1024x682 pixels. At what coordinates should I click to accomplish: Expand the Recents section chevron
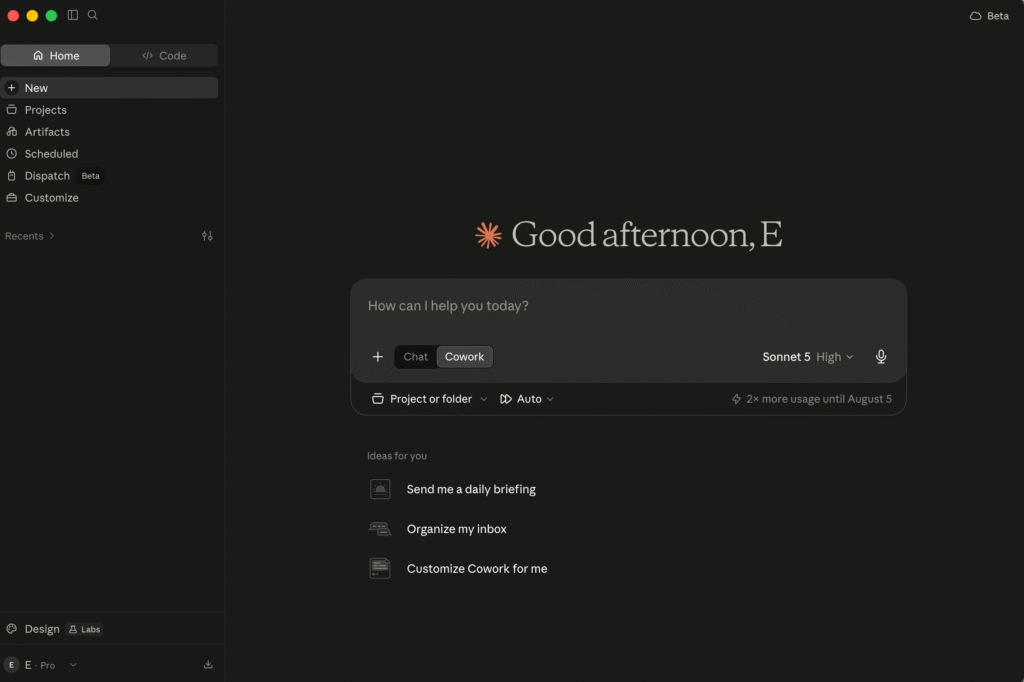(52, 236)
